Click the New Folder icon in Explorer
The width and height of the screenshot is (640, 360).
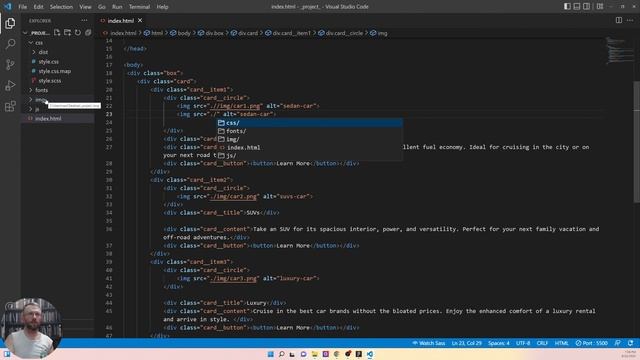coord(67,33)
